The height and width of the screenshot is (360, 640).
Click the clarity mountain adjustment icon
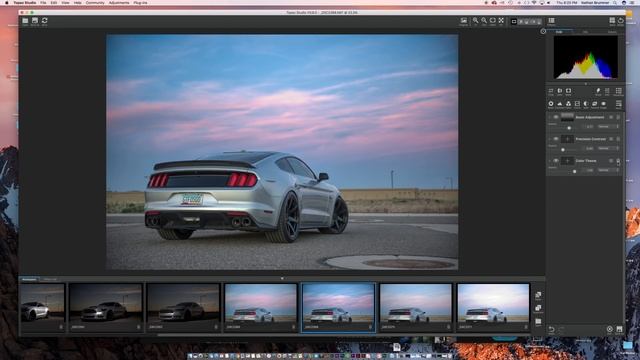coord(560,104)
